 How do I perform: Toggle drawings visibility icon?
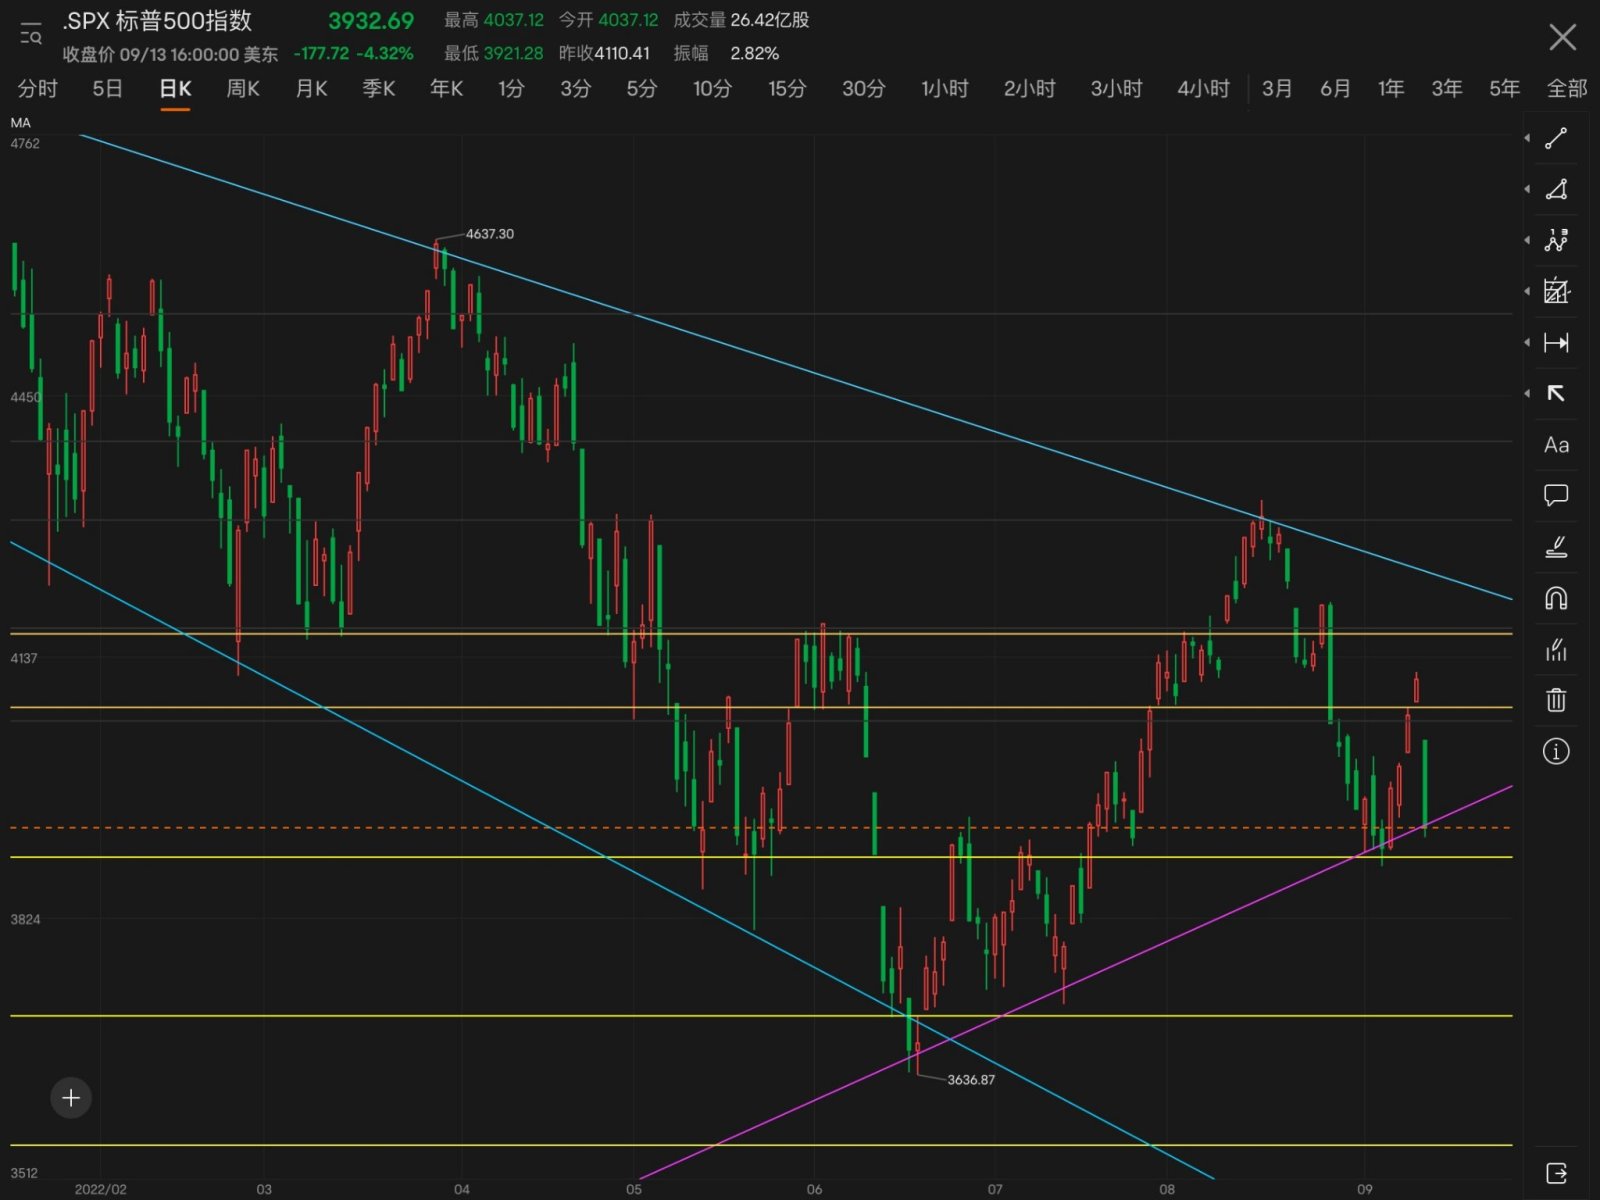(1556, 650)
